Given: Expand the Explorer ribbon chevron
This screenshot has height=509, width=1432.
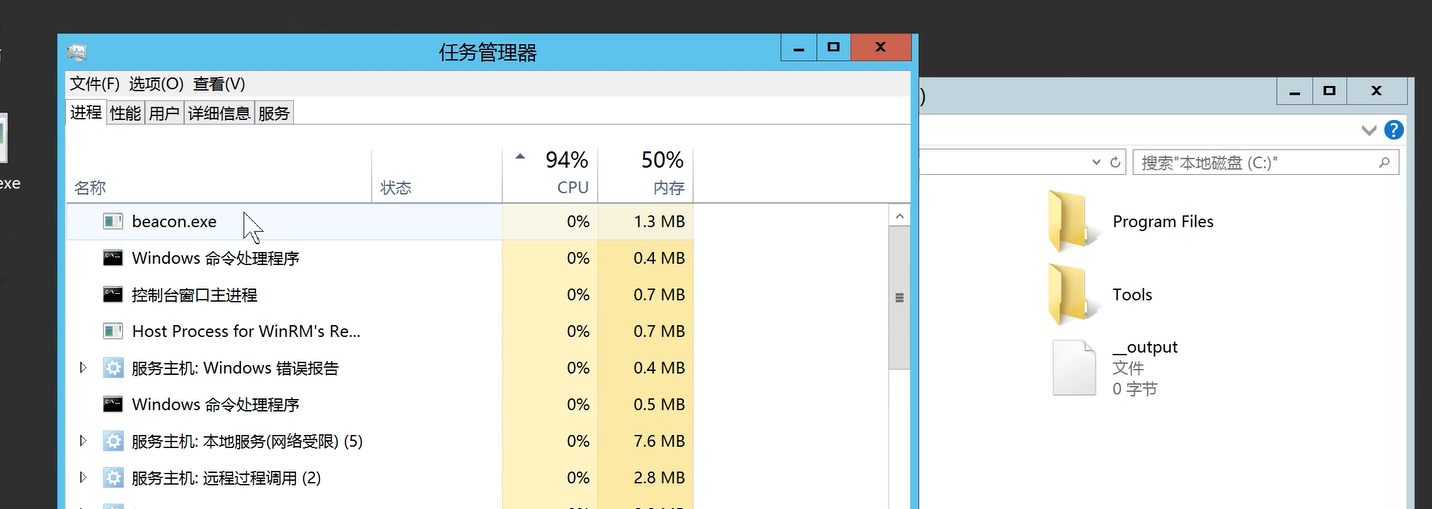Looking at the screenshot, I should 1369,130.
